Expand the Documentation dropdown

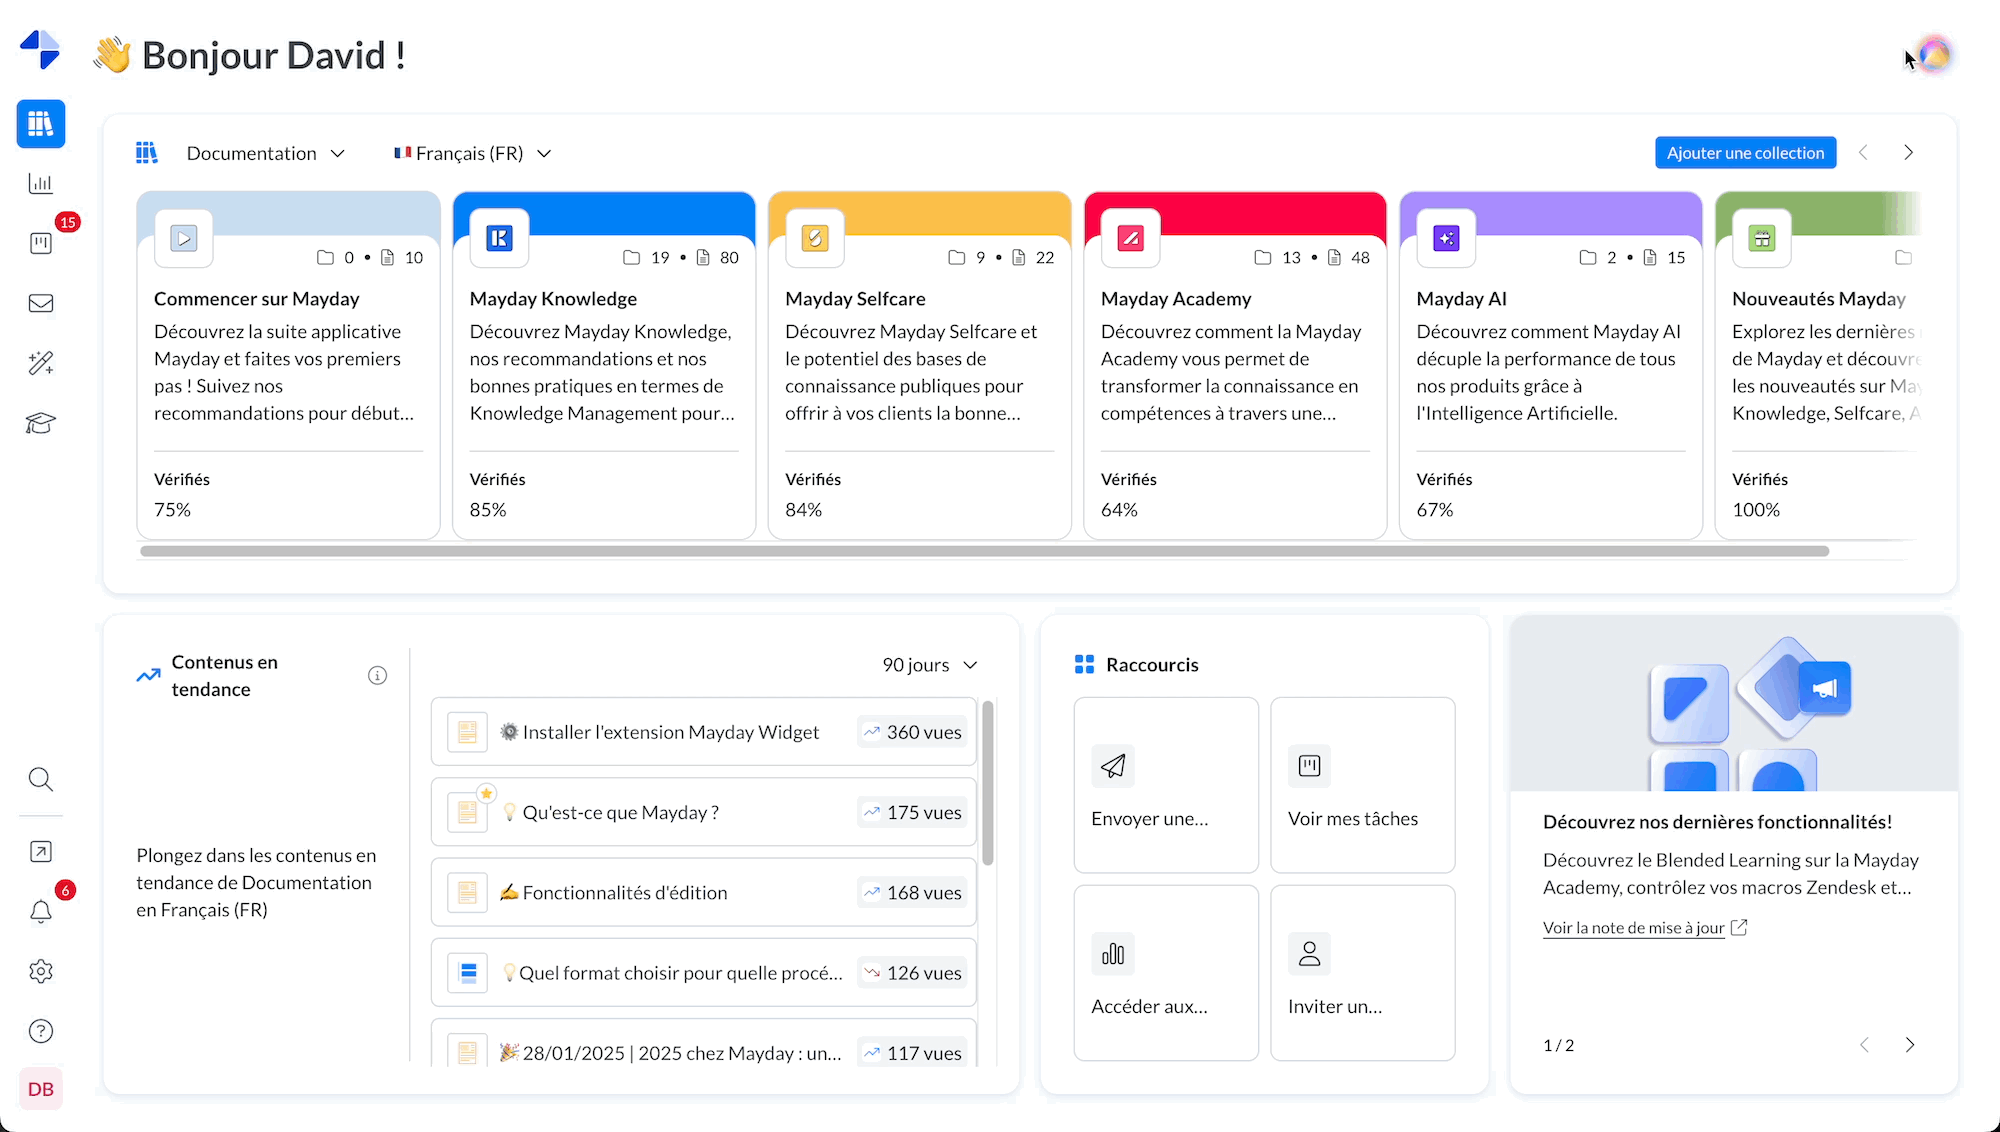point(265,153)
